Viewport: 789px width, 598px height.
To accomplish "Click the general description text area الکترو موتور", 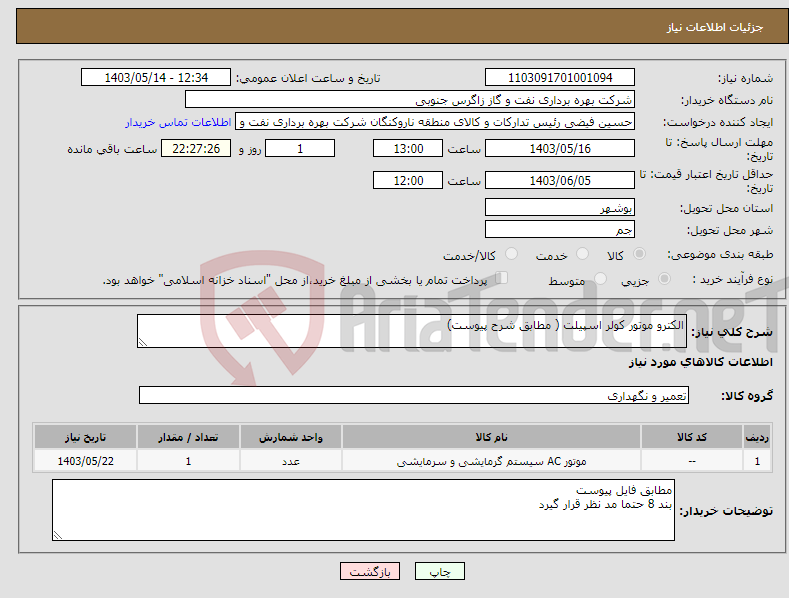I will point(412,331).
